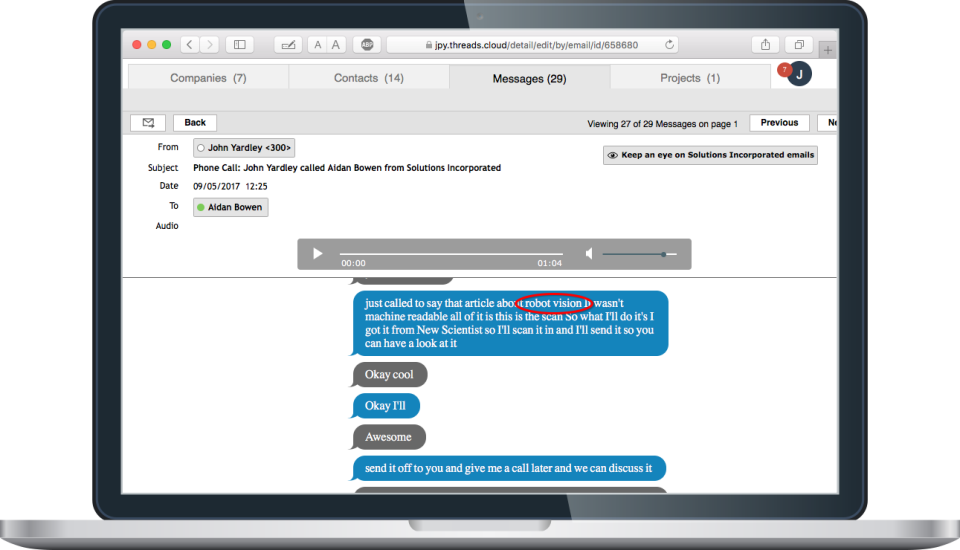Click the red notification badge
Screen dimensions: 960x550
pos(784,70)
